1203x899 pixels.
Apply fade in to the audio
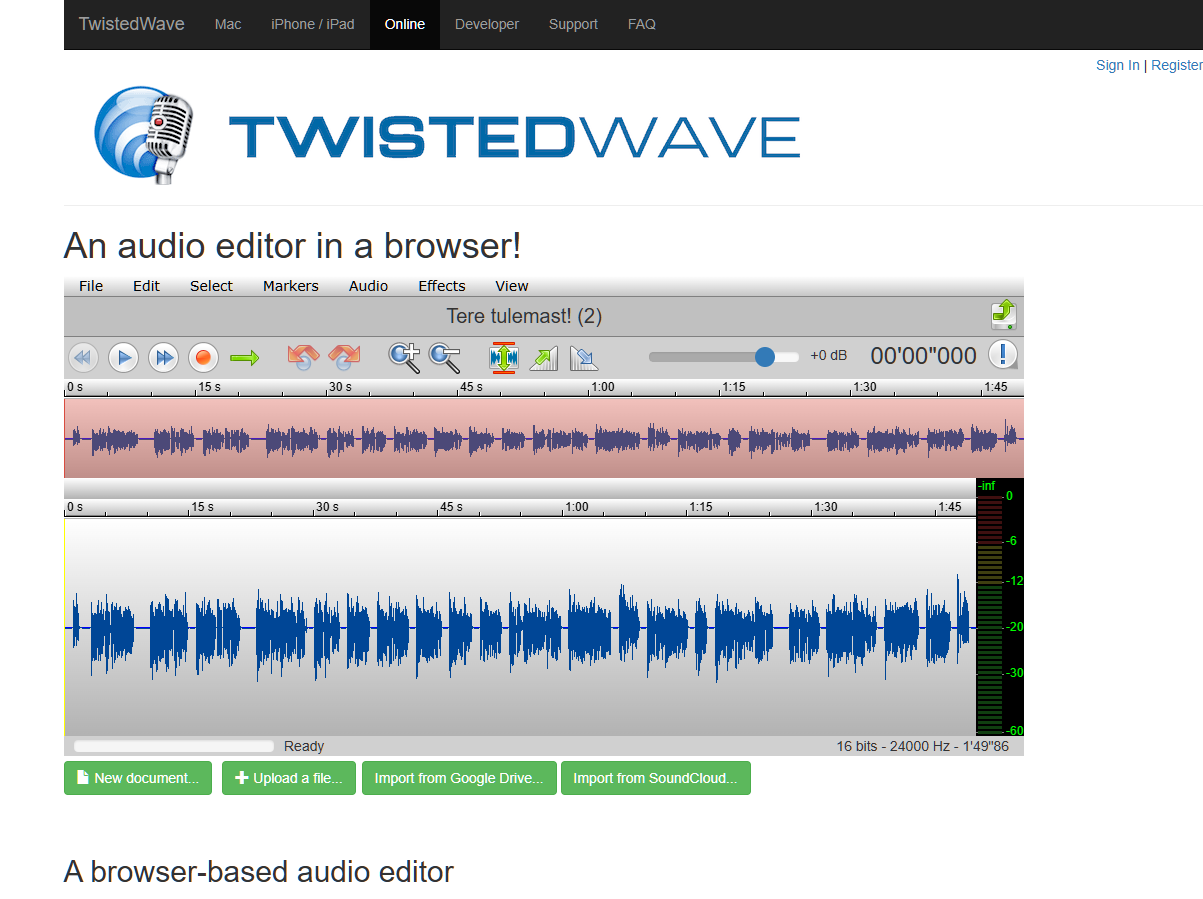pyautogui.click(x=543, y=357)
